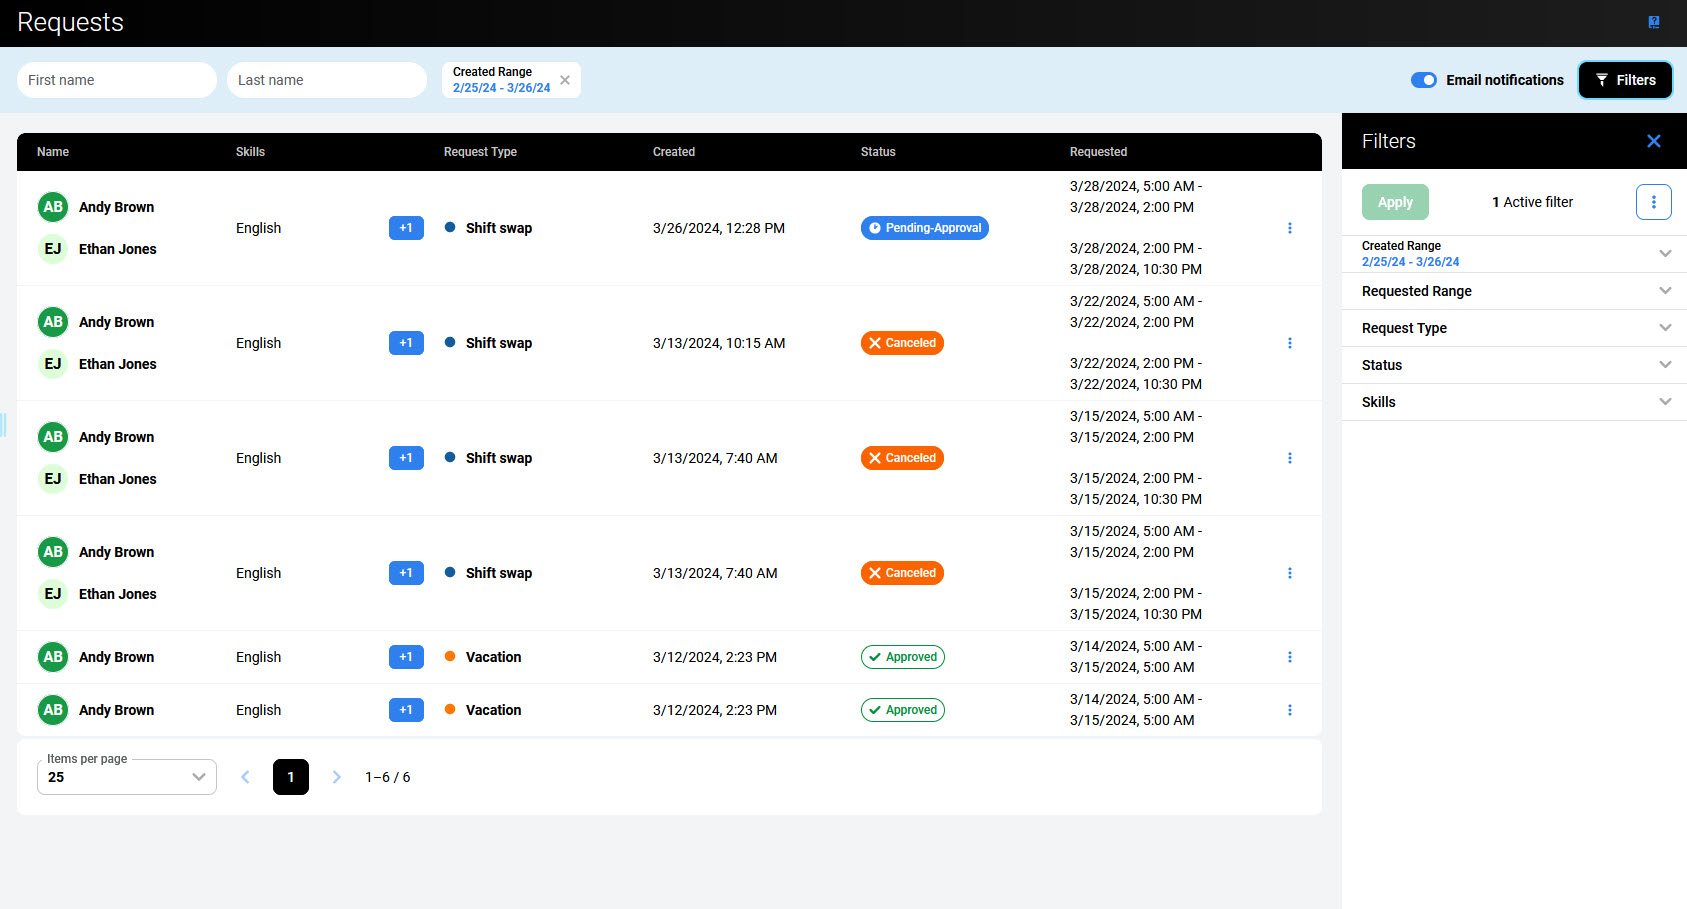The image size is (1687, 909).
Task: Sort by the Created column header
Action: (674, 152)
